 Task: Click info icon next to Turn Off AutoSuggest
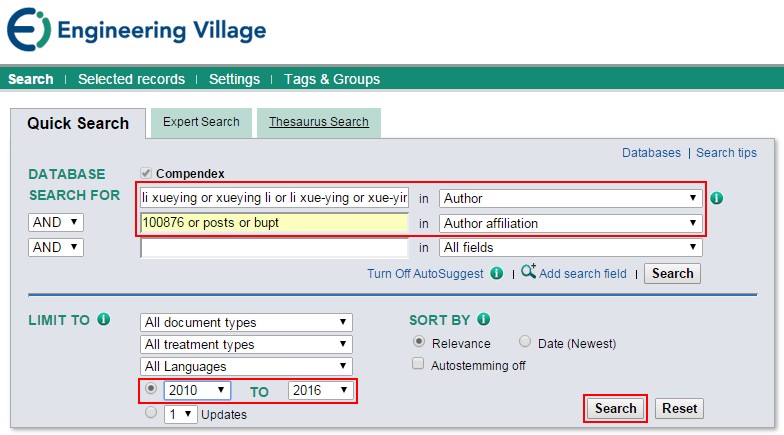[497, 273]
